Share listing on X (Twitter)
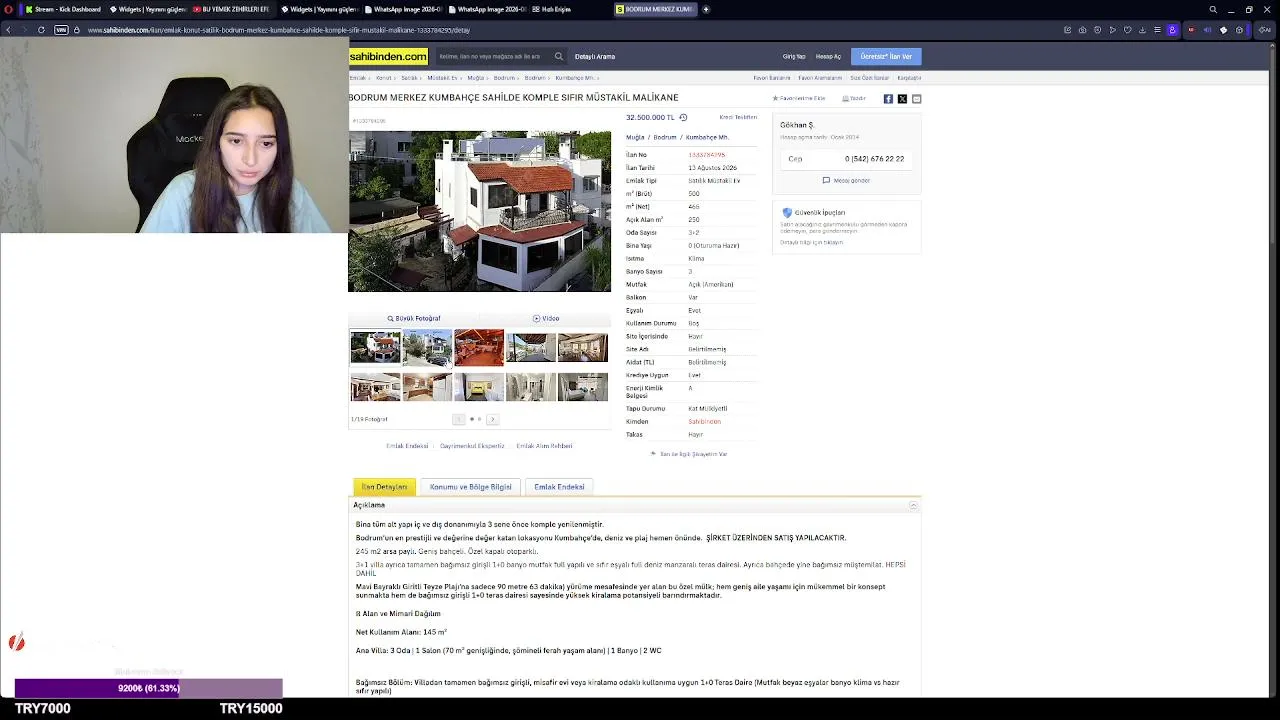 902,99
